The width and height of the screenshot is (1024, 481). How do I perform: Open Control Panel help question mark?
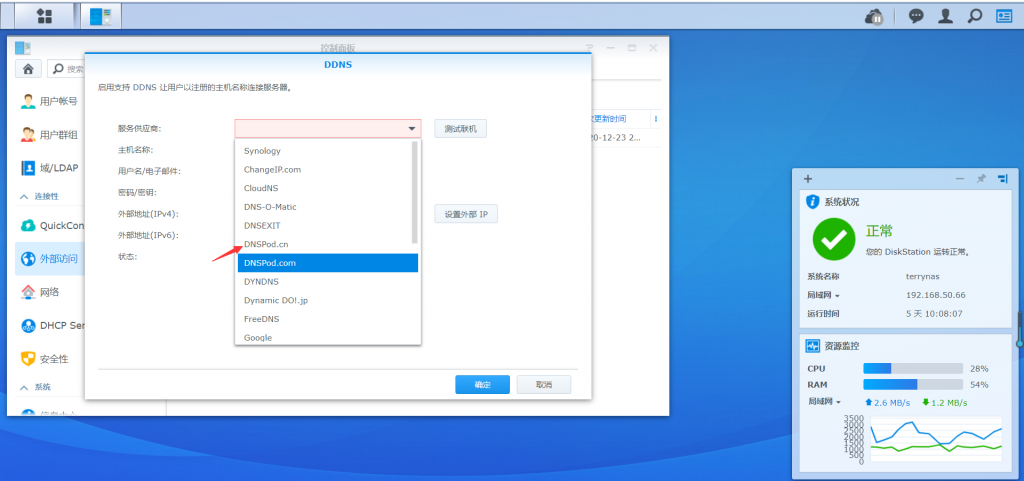pos(589,48)
